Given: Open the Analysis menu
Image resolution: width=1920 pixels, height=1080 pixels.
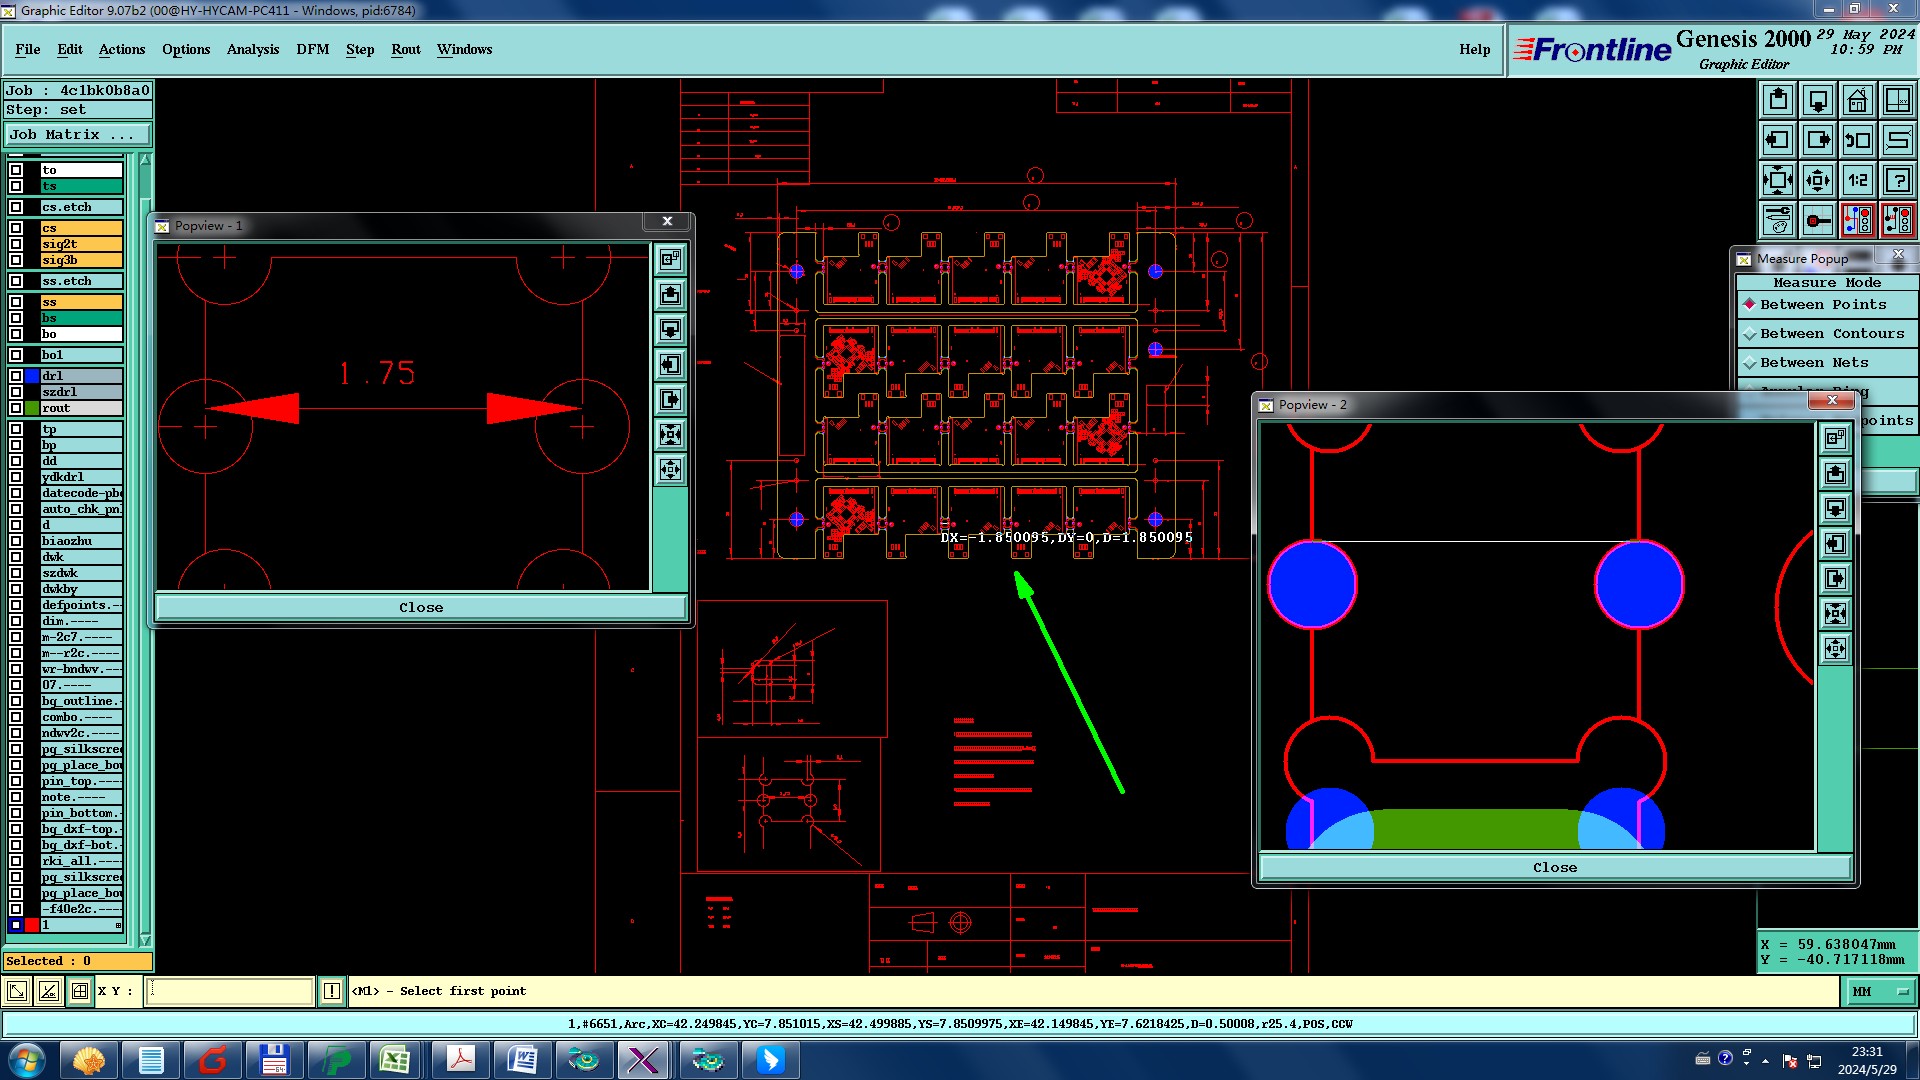Looking at the screenshot, I should tap(252, 49).
